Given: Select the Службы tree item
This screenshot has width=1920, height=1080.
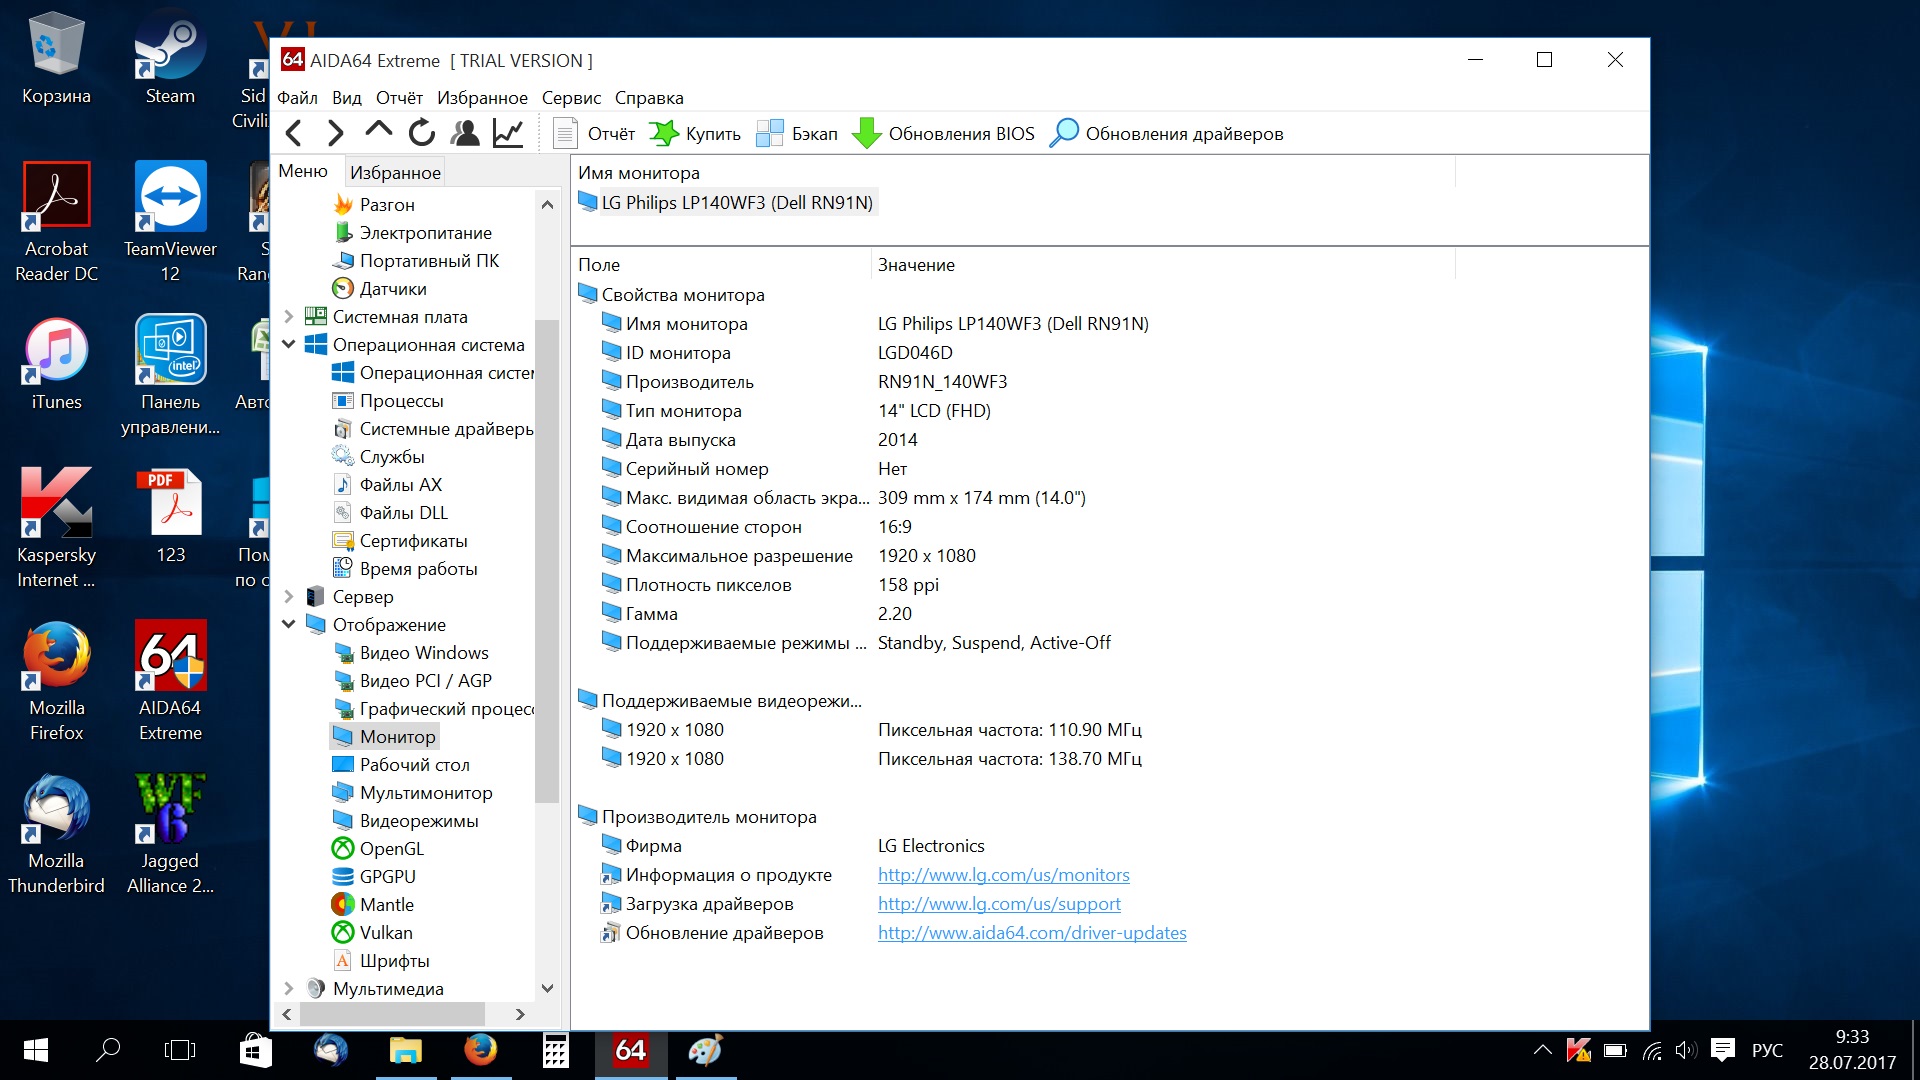Looking at the screenshot, I should point(378,457).
